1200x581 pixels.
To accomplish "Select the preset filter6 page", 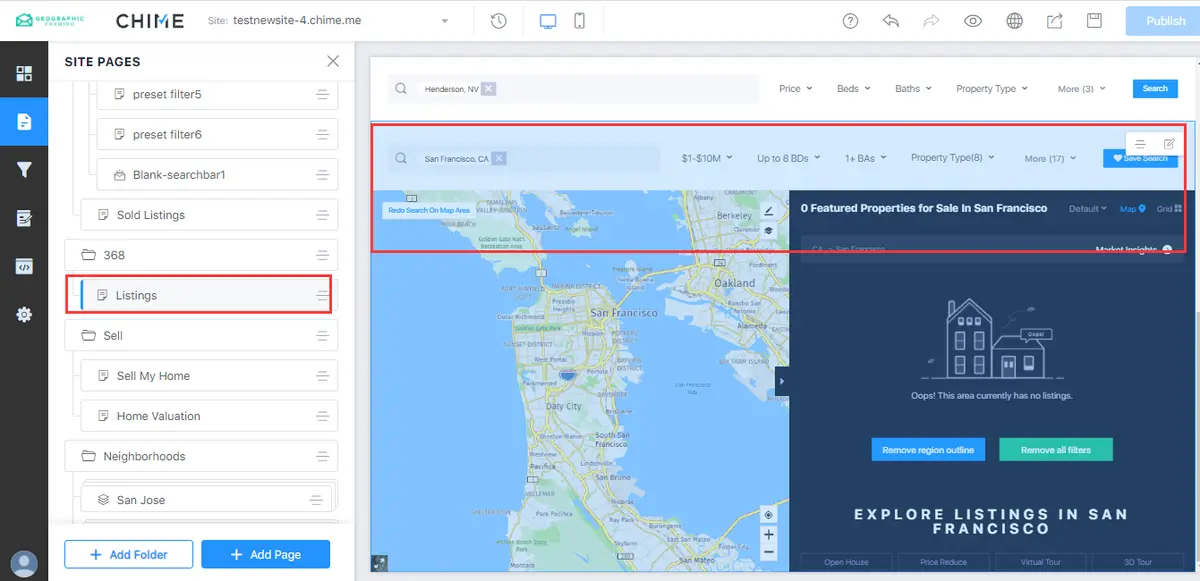I will coord(217,134).
